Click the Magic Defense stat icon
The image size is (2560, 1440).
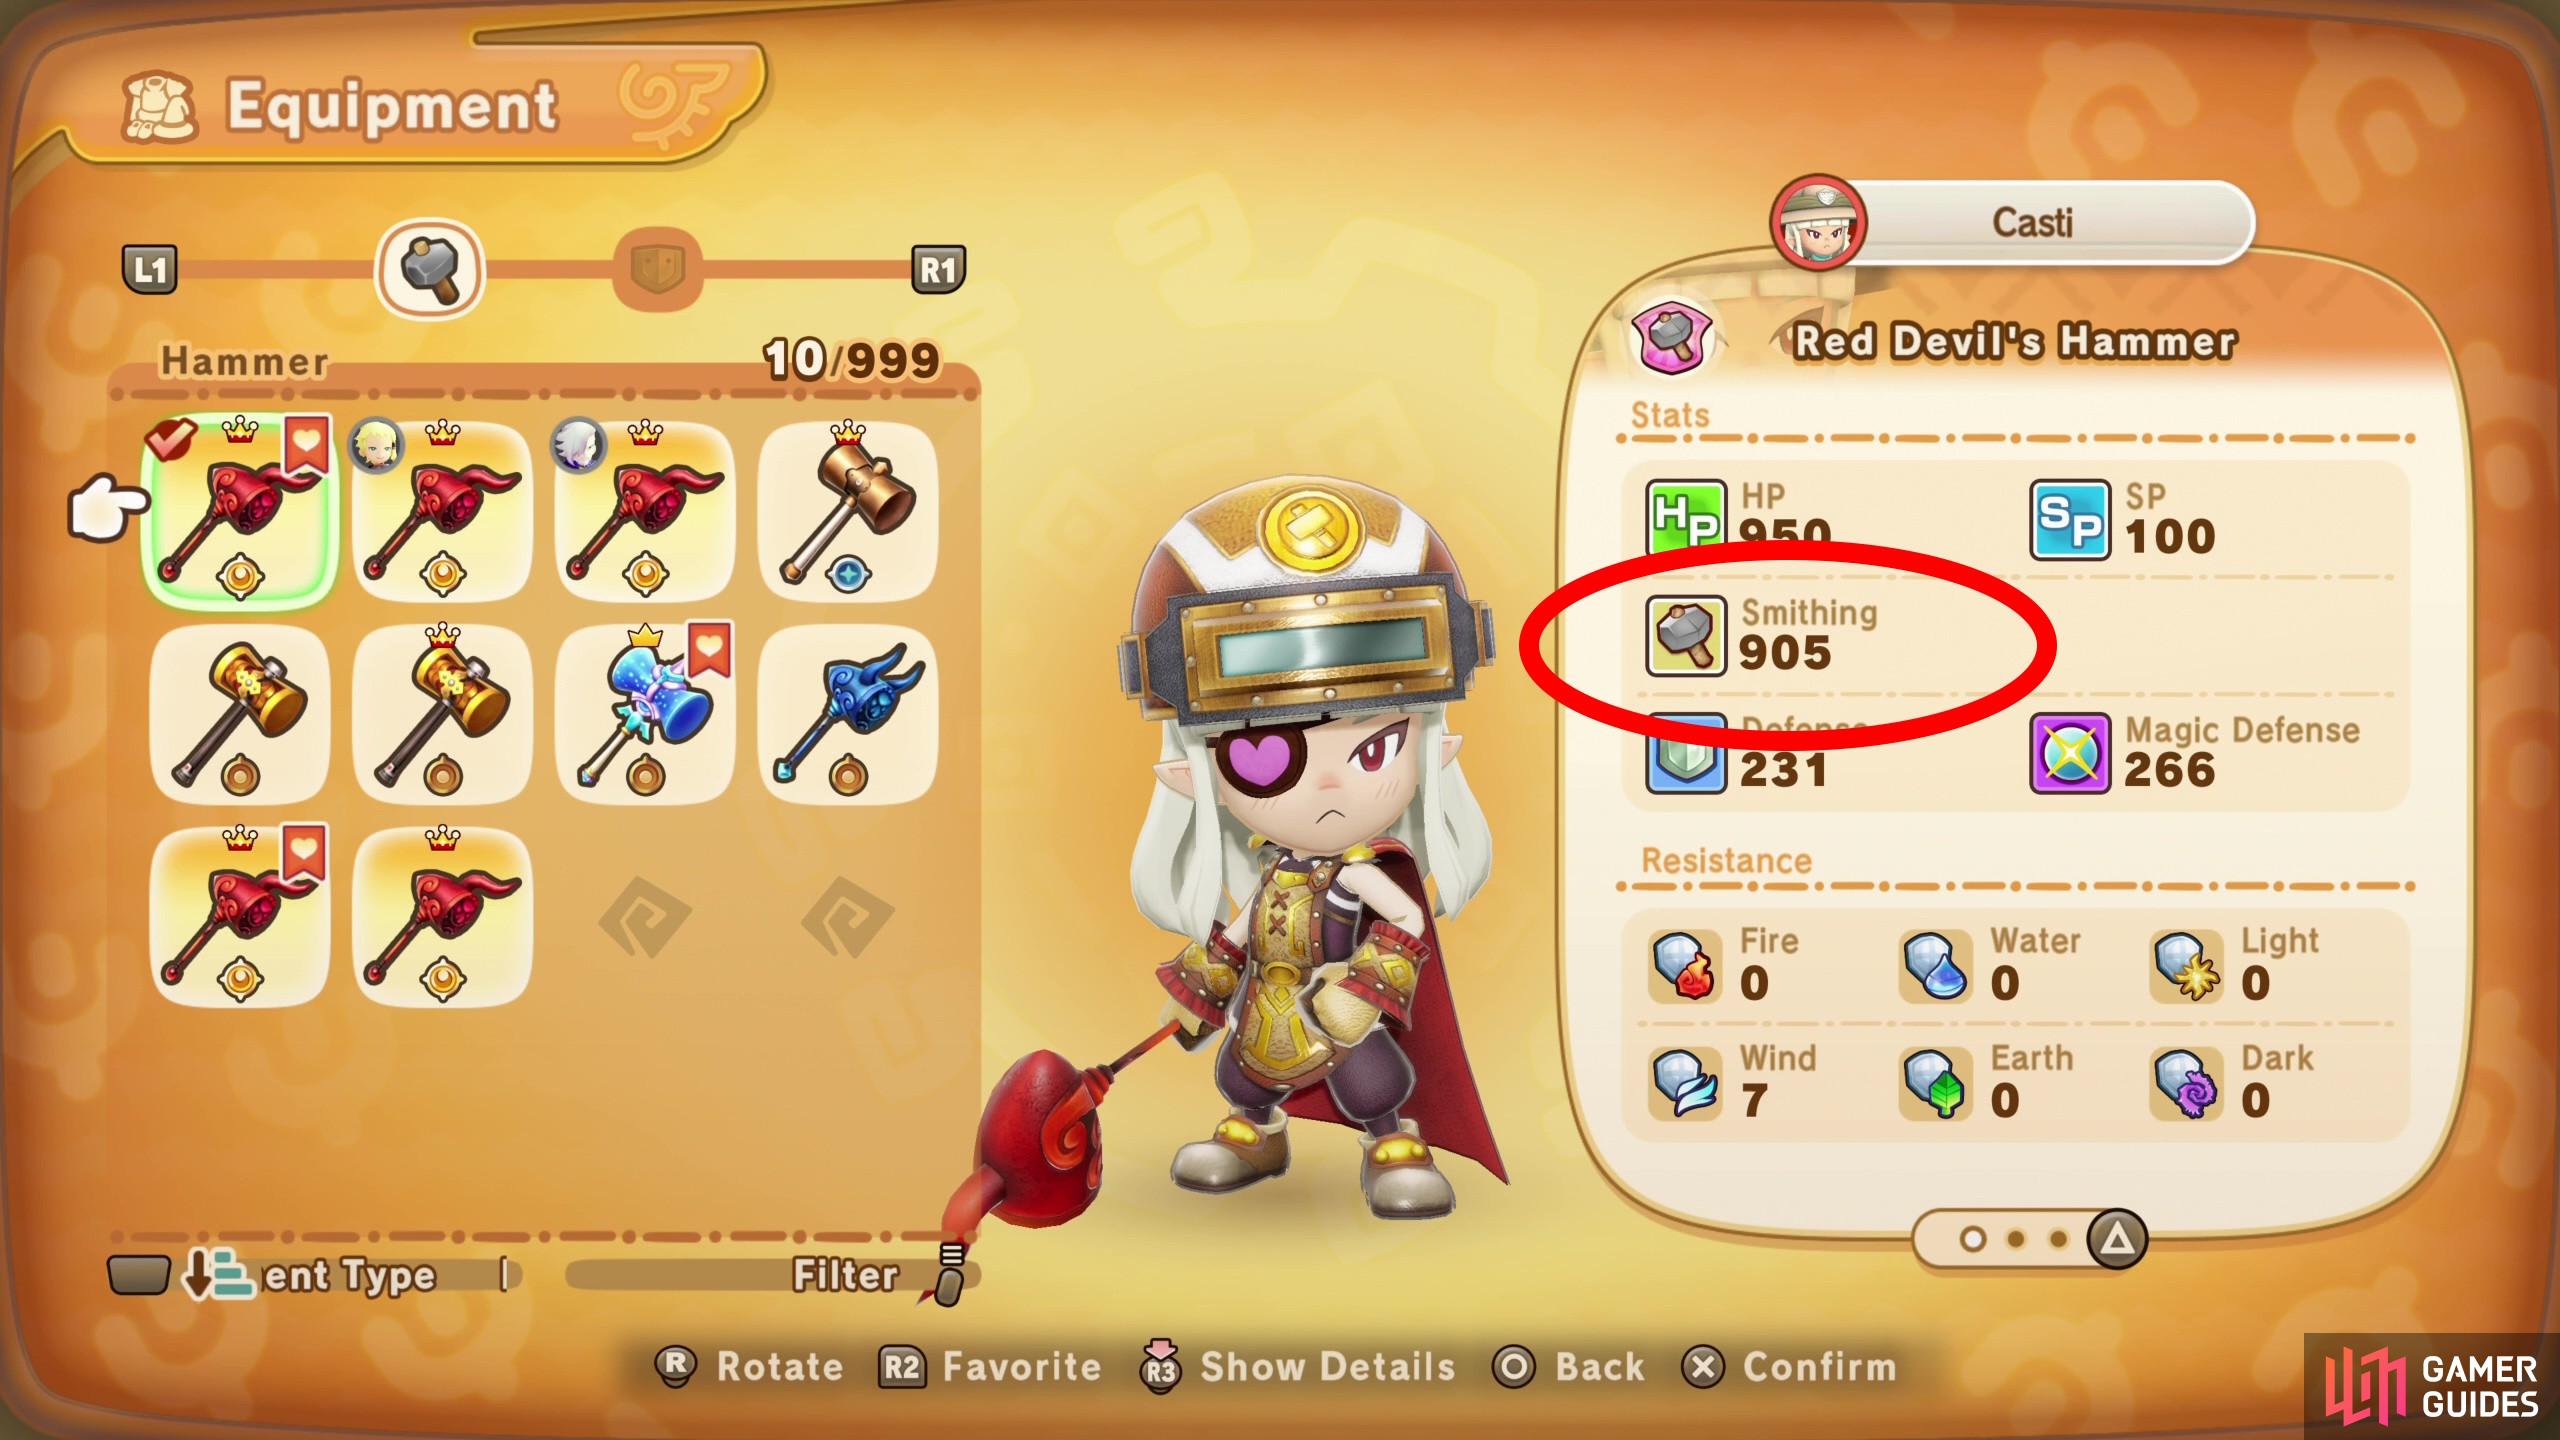point(2069,753)
